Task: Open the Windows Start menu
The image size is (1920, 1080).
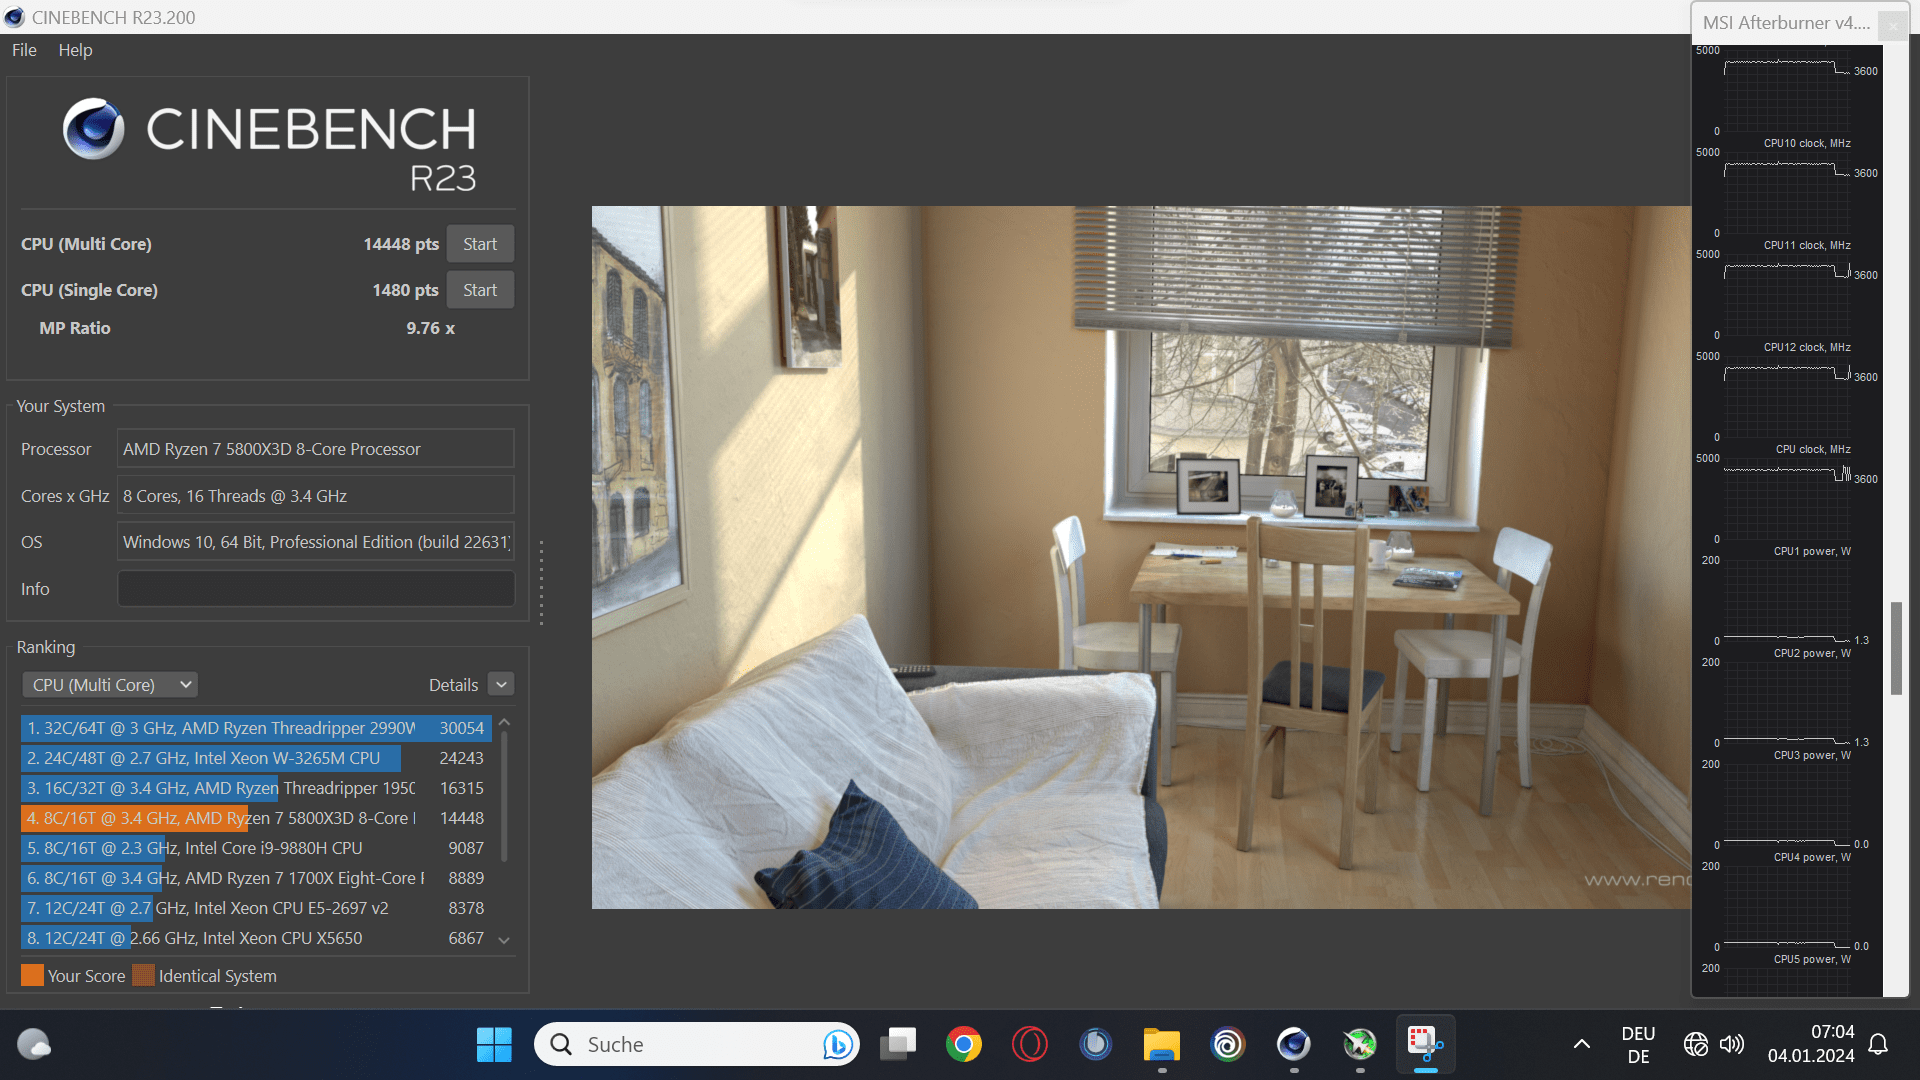Action: pos(494,1044)
